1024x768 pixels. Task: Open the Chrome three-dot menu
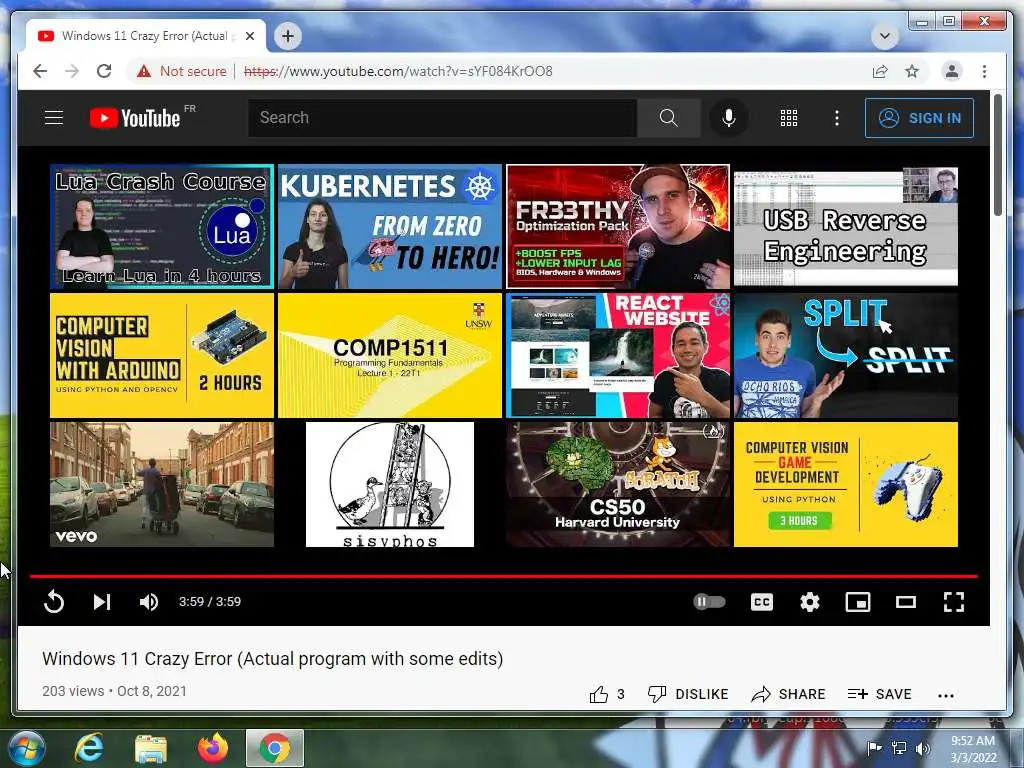tap(984, 71)
